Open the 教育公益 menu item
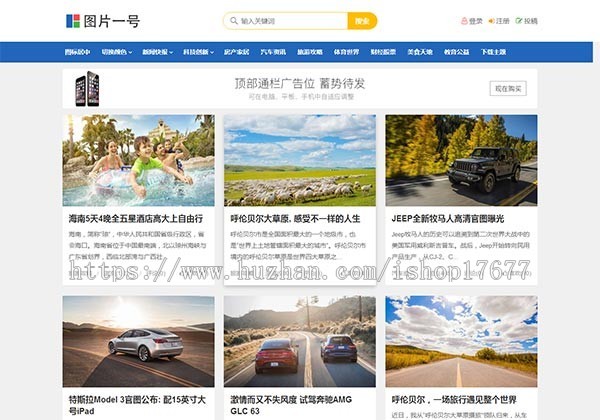Image resolution: width=600 pixels, height=420 pixels. point(457,52)
